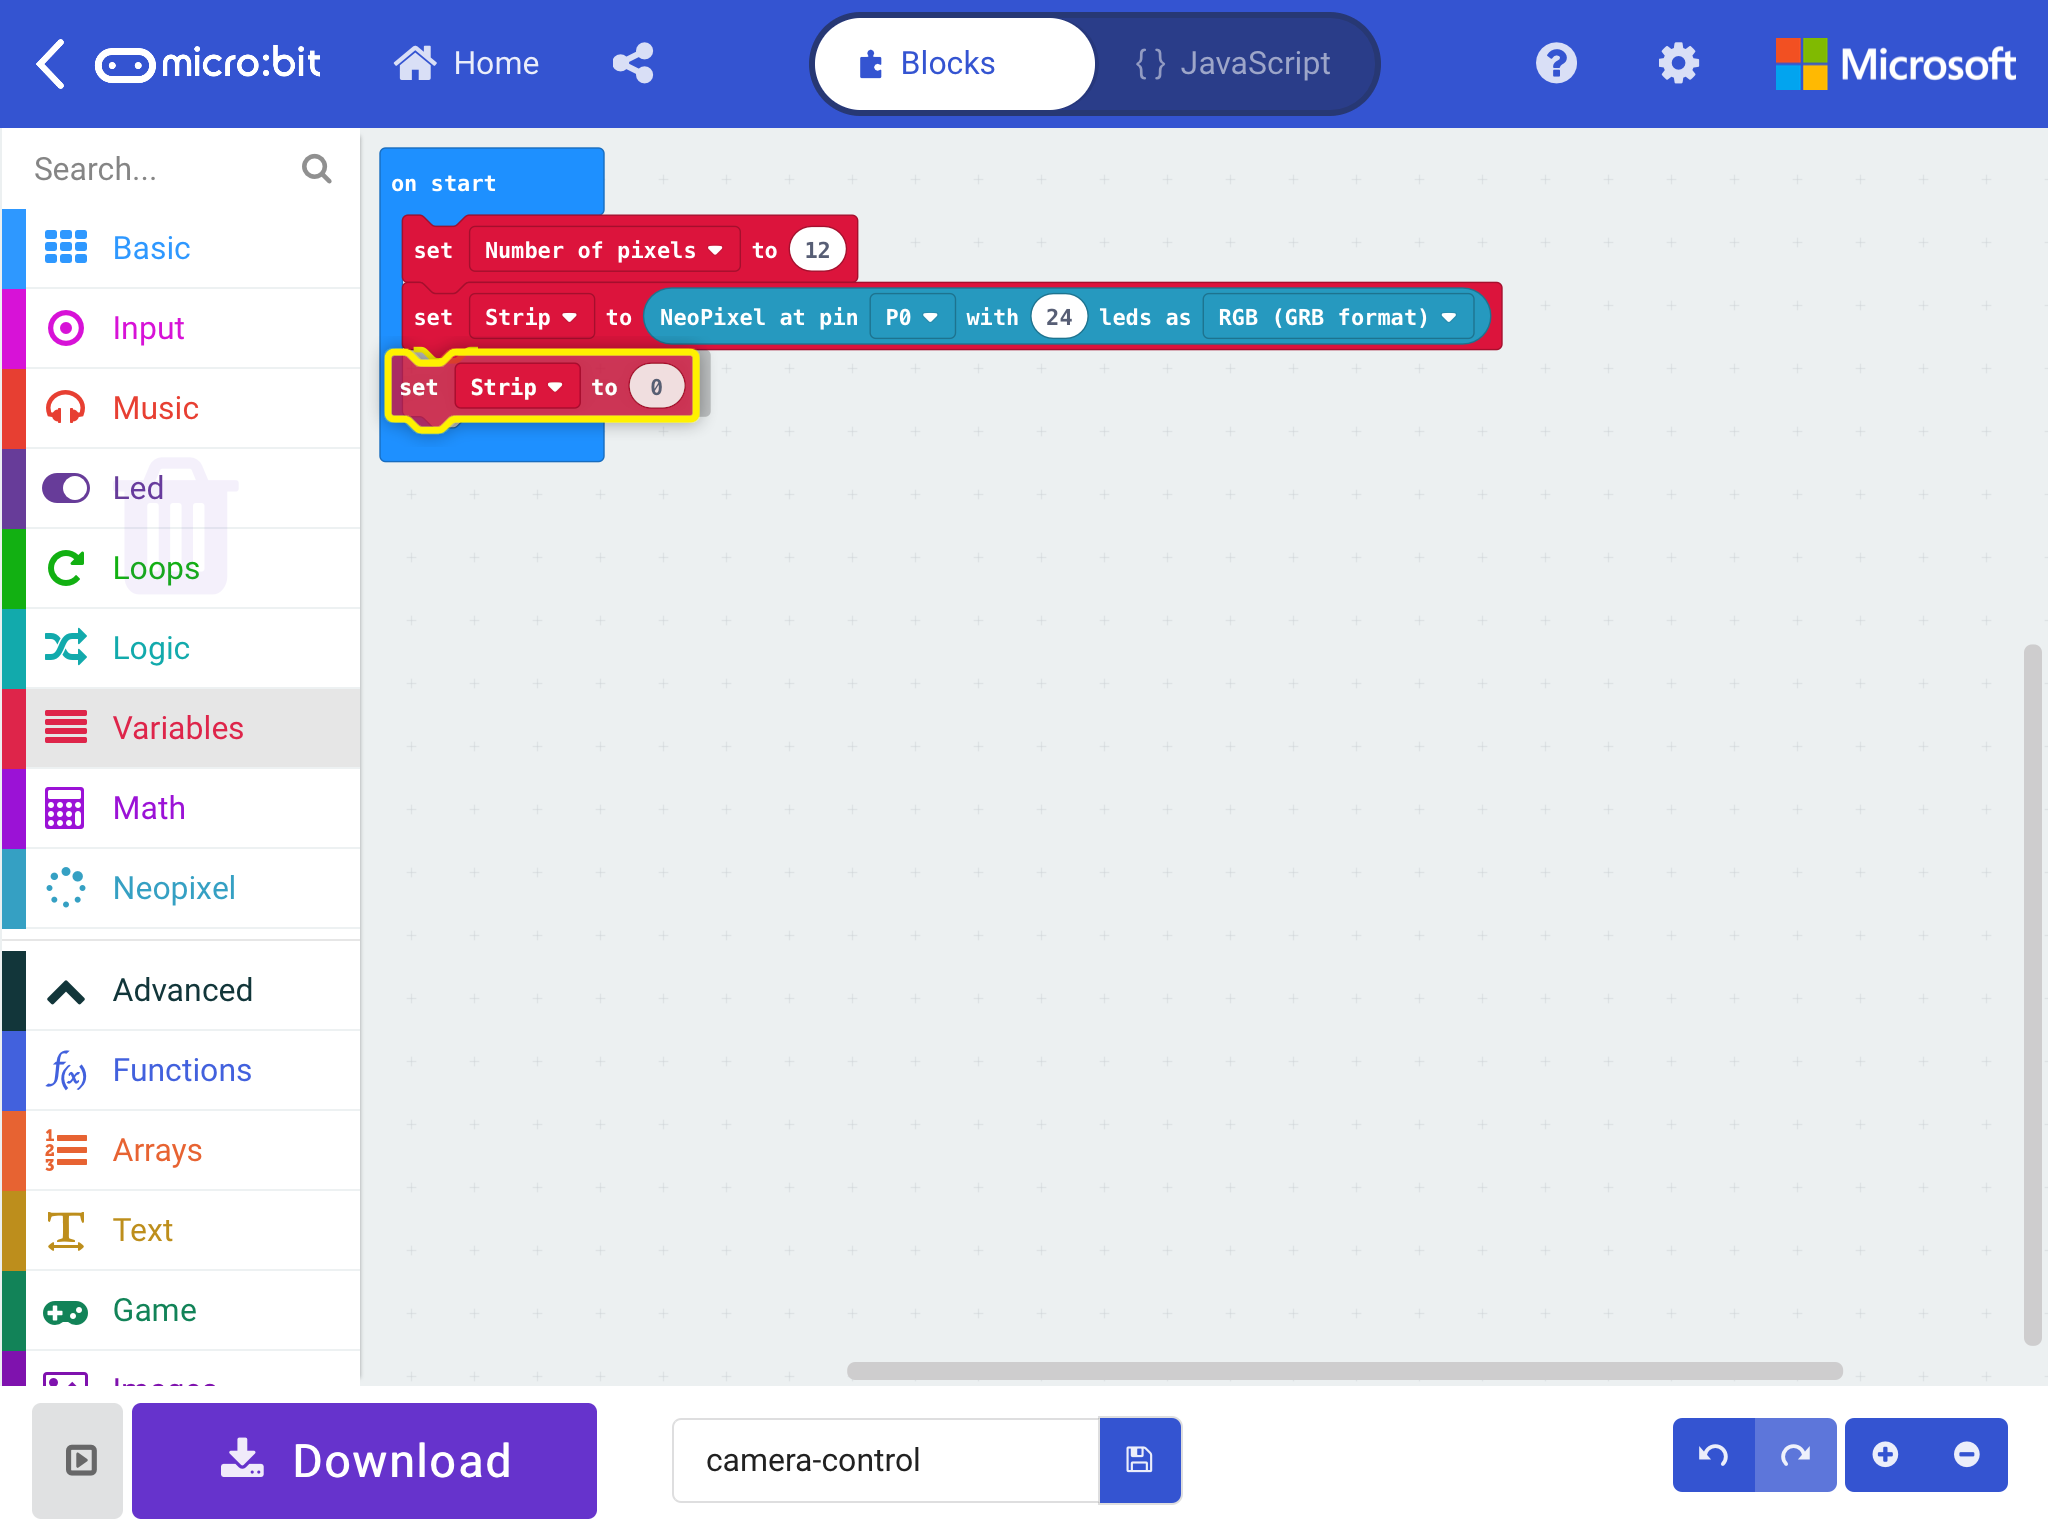The width and height of the screenshot is (2048, 1536).
Task: Save the project with the disk button
Action: coord(1140,1460)
